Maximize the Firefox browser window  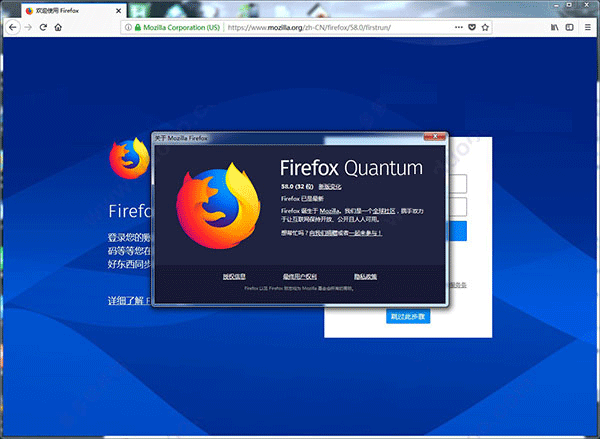pyautogui.click(x=569, y=5)
